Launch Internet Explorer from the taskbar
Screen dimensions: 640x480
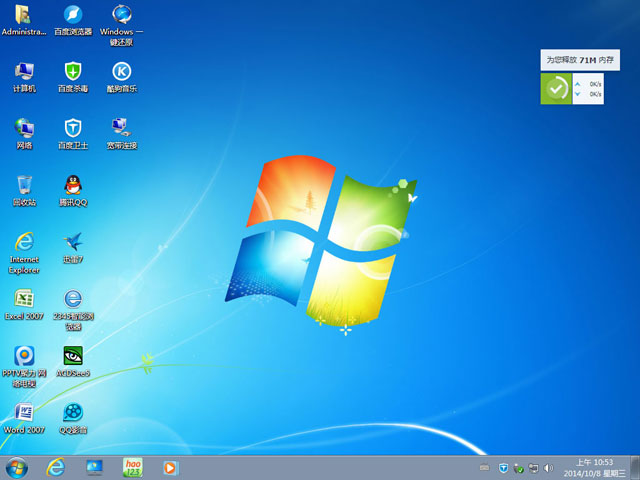[56, 468]
